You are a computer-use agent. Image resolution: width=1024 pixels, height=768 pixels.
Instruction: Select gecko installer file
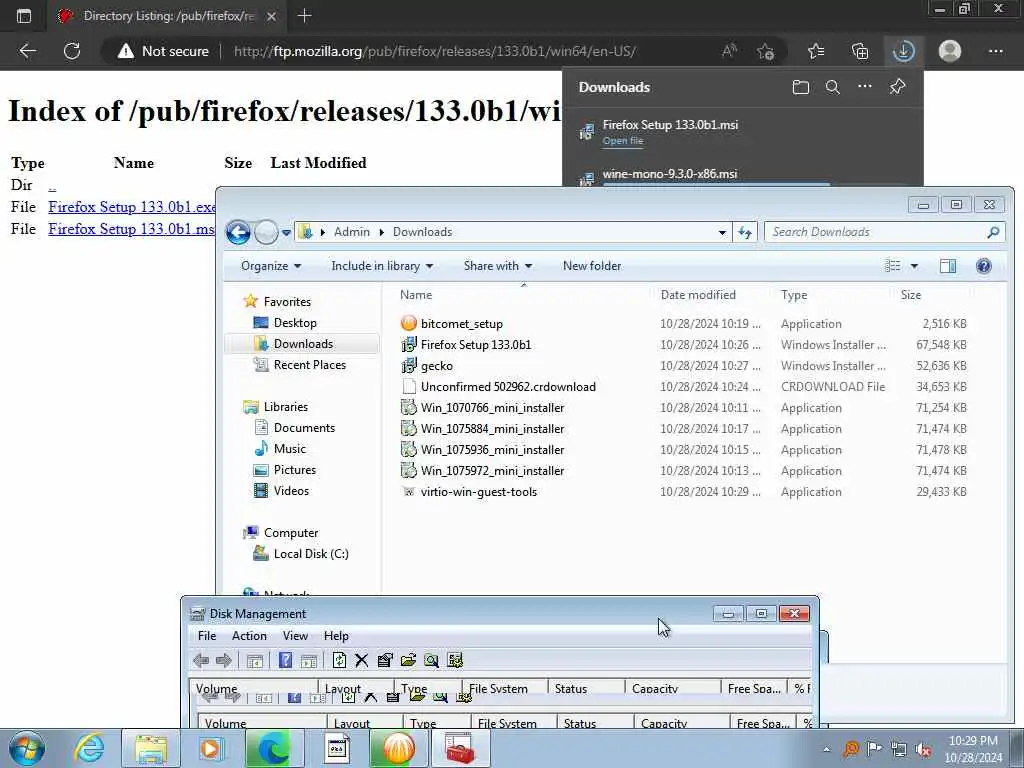coord(436,366)
